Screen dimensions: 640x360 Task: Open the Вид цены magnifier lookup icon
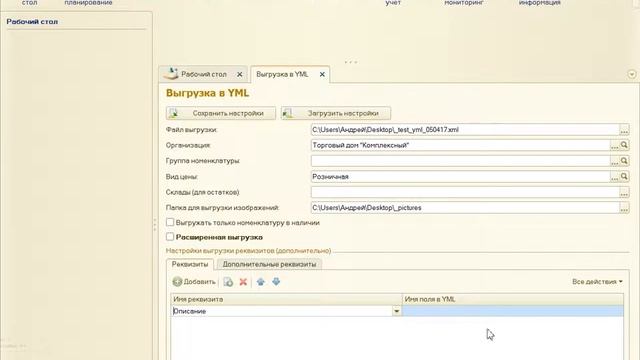tap(624, 177)
